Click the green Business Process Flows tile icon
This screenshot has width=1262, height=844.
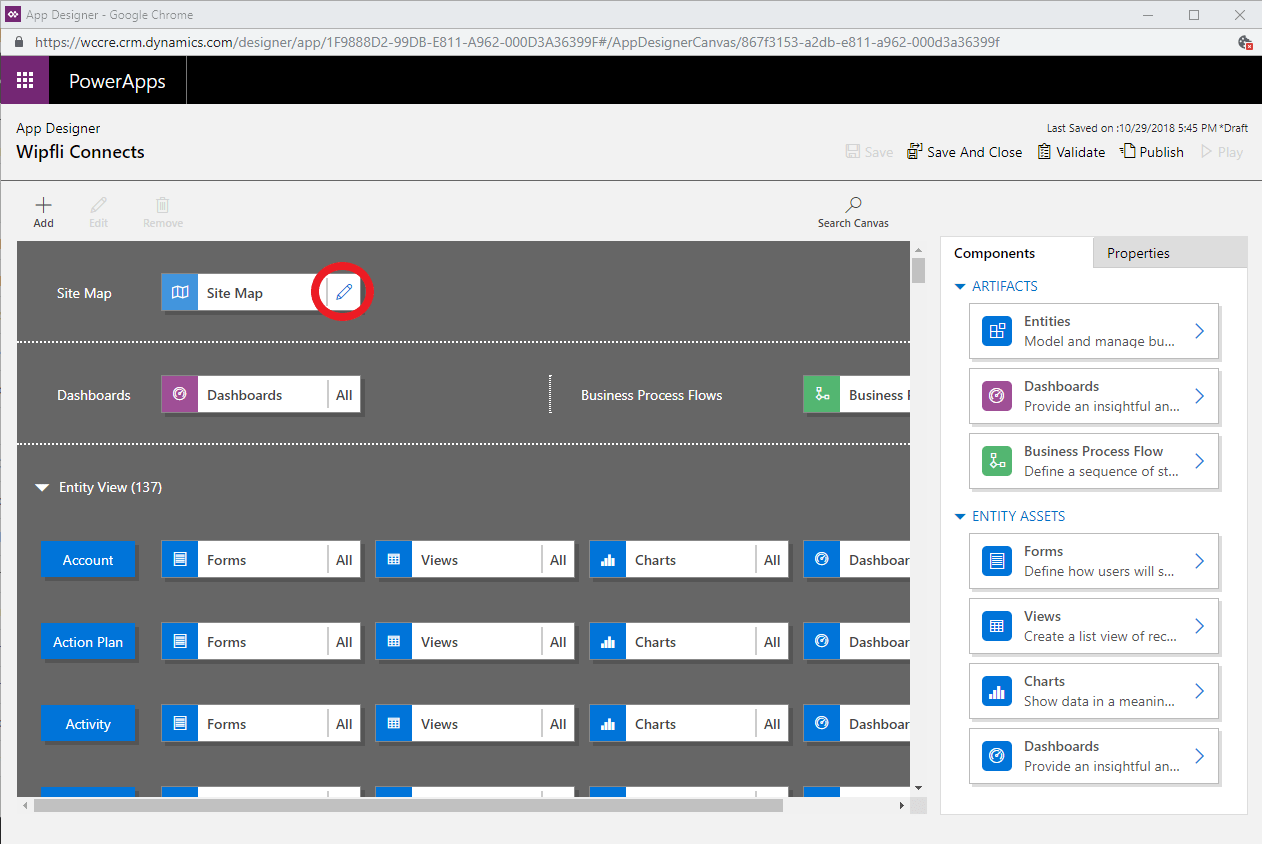pyautogui.click(x=822, y=395)
